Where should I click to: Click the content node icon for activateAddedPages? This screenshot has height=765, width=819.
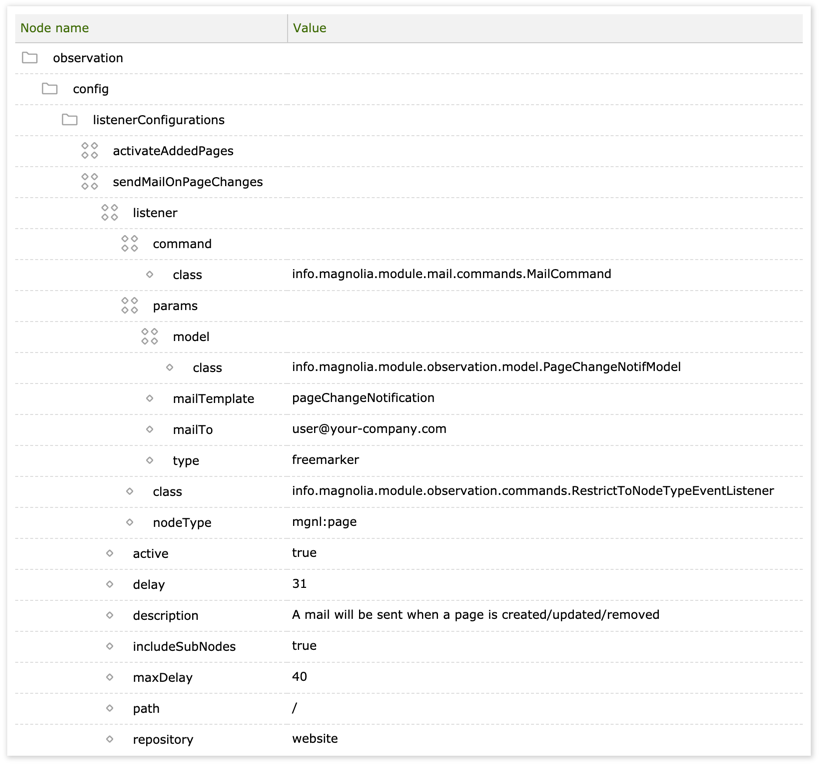coord(89,150)
